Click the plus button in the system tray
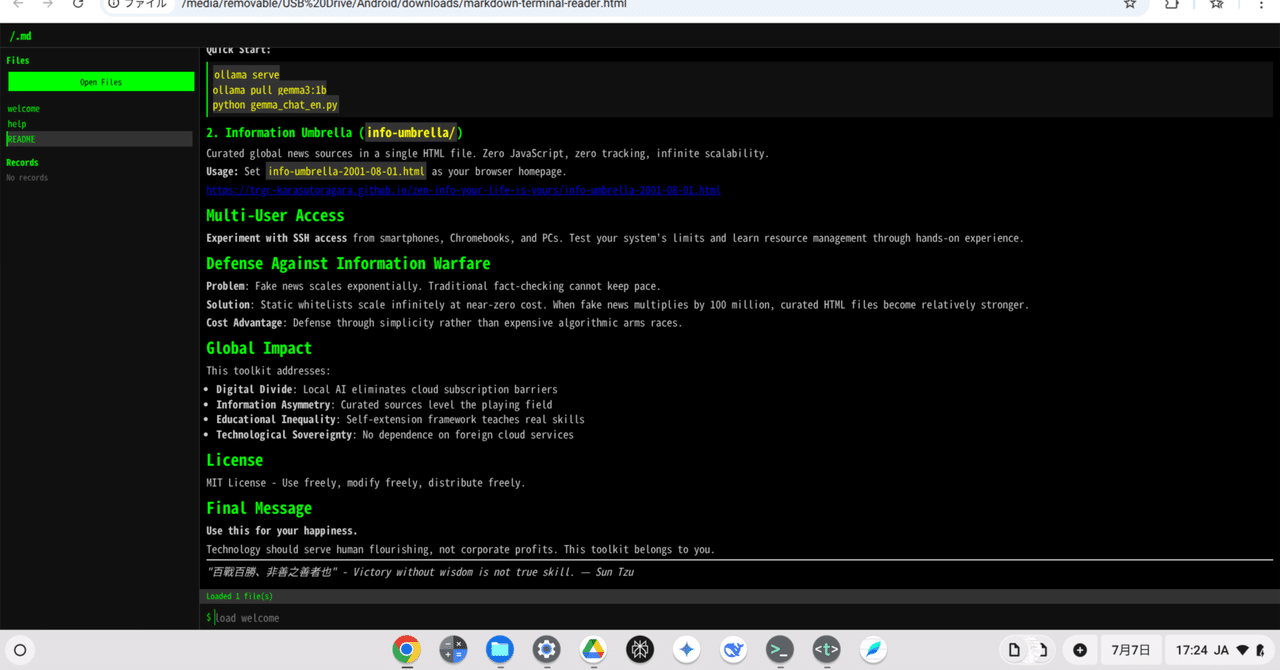 1079,649
